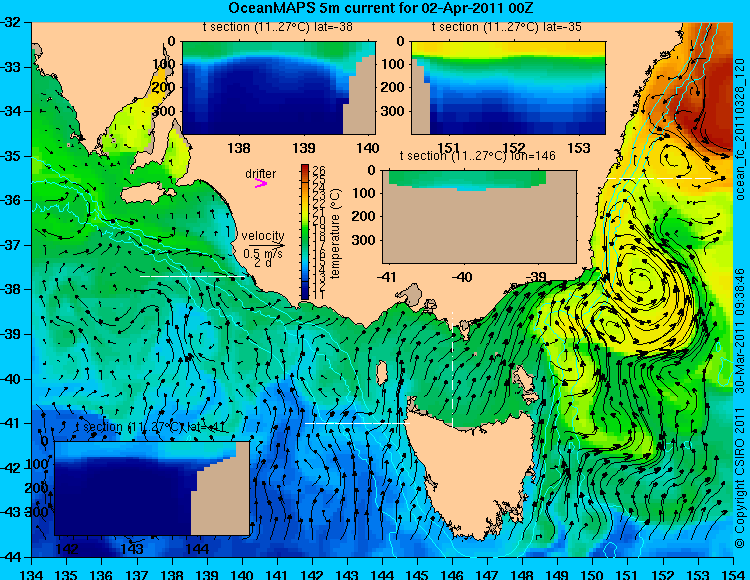Click the "t section (11..27°C) lat=-38" heading

(277, 27)
